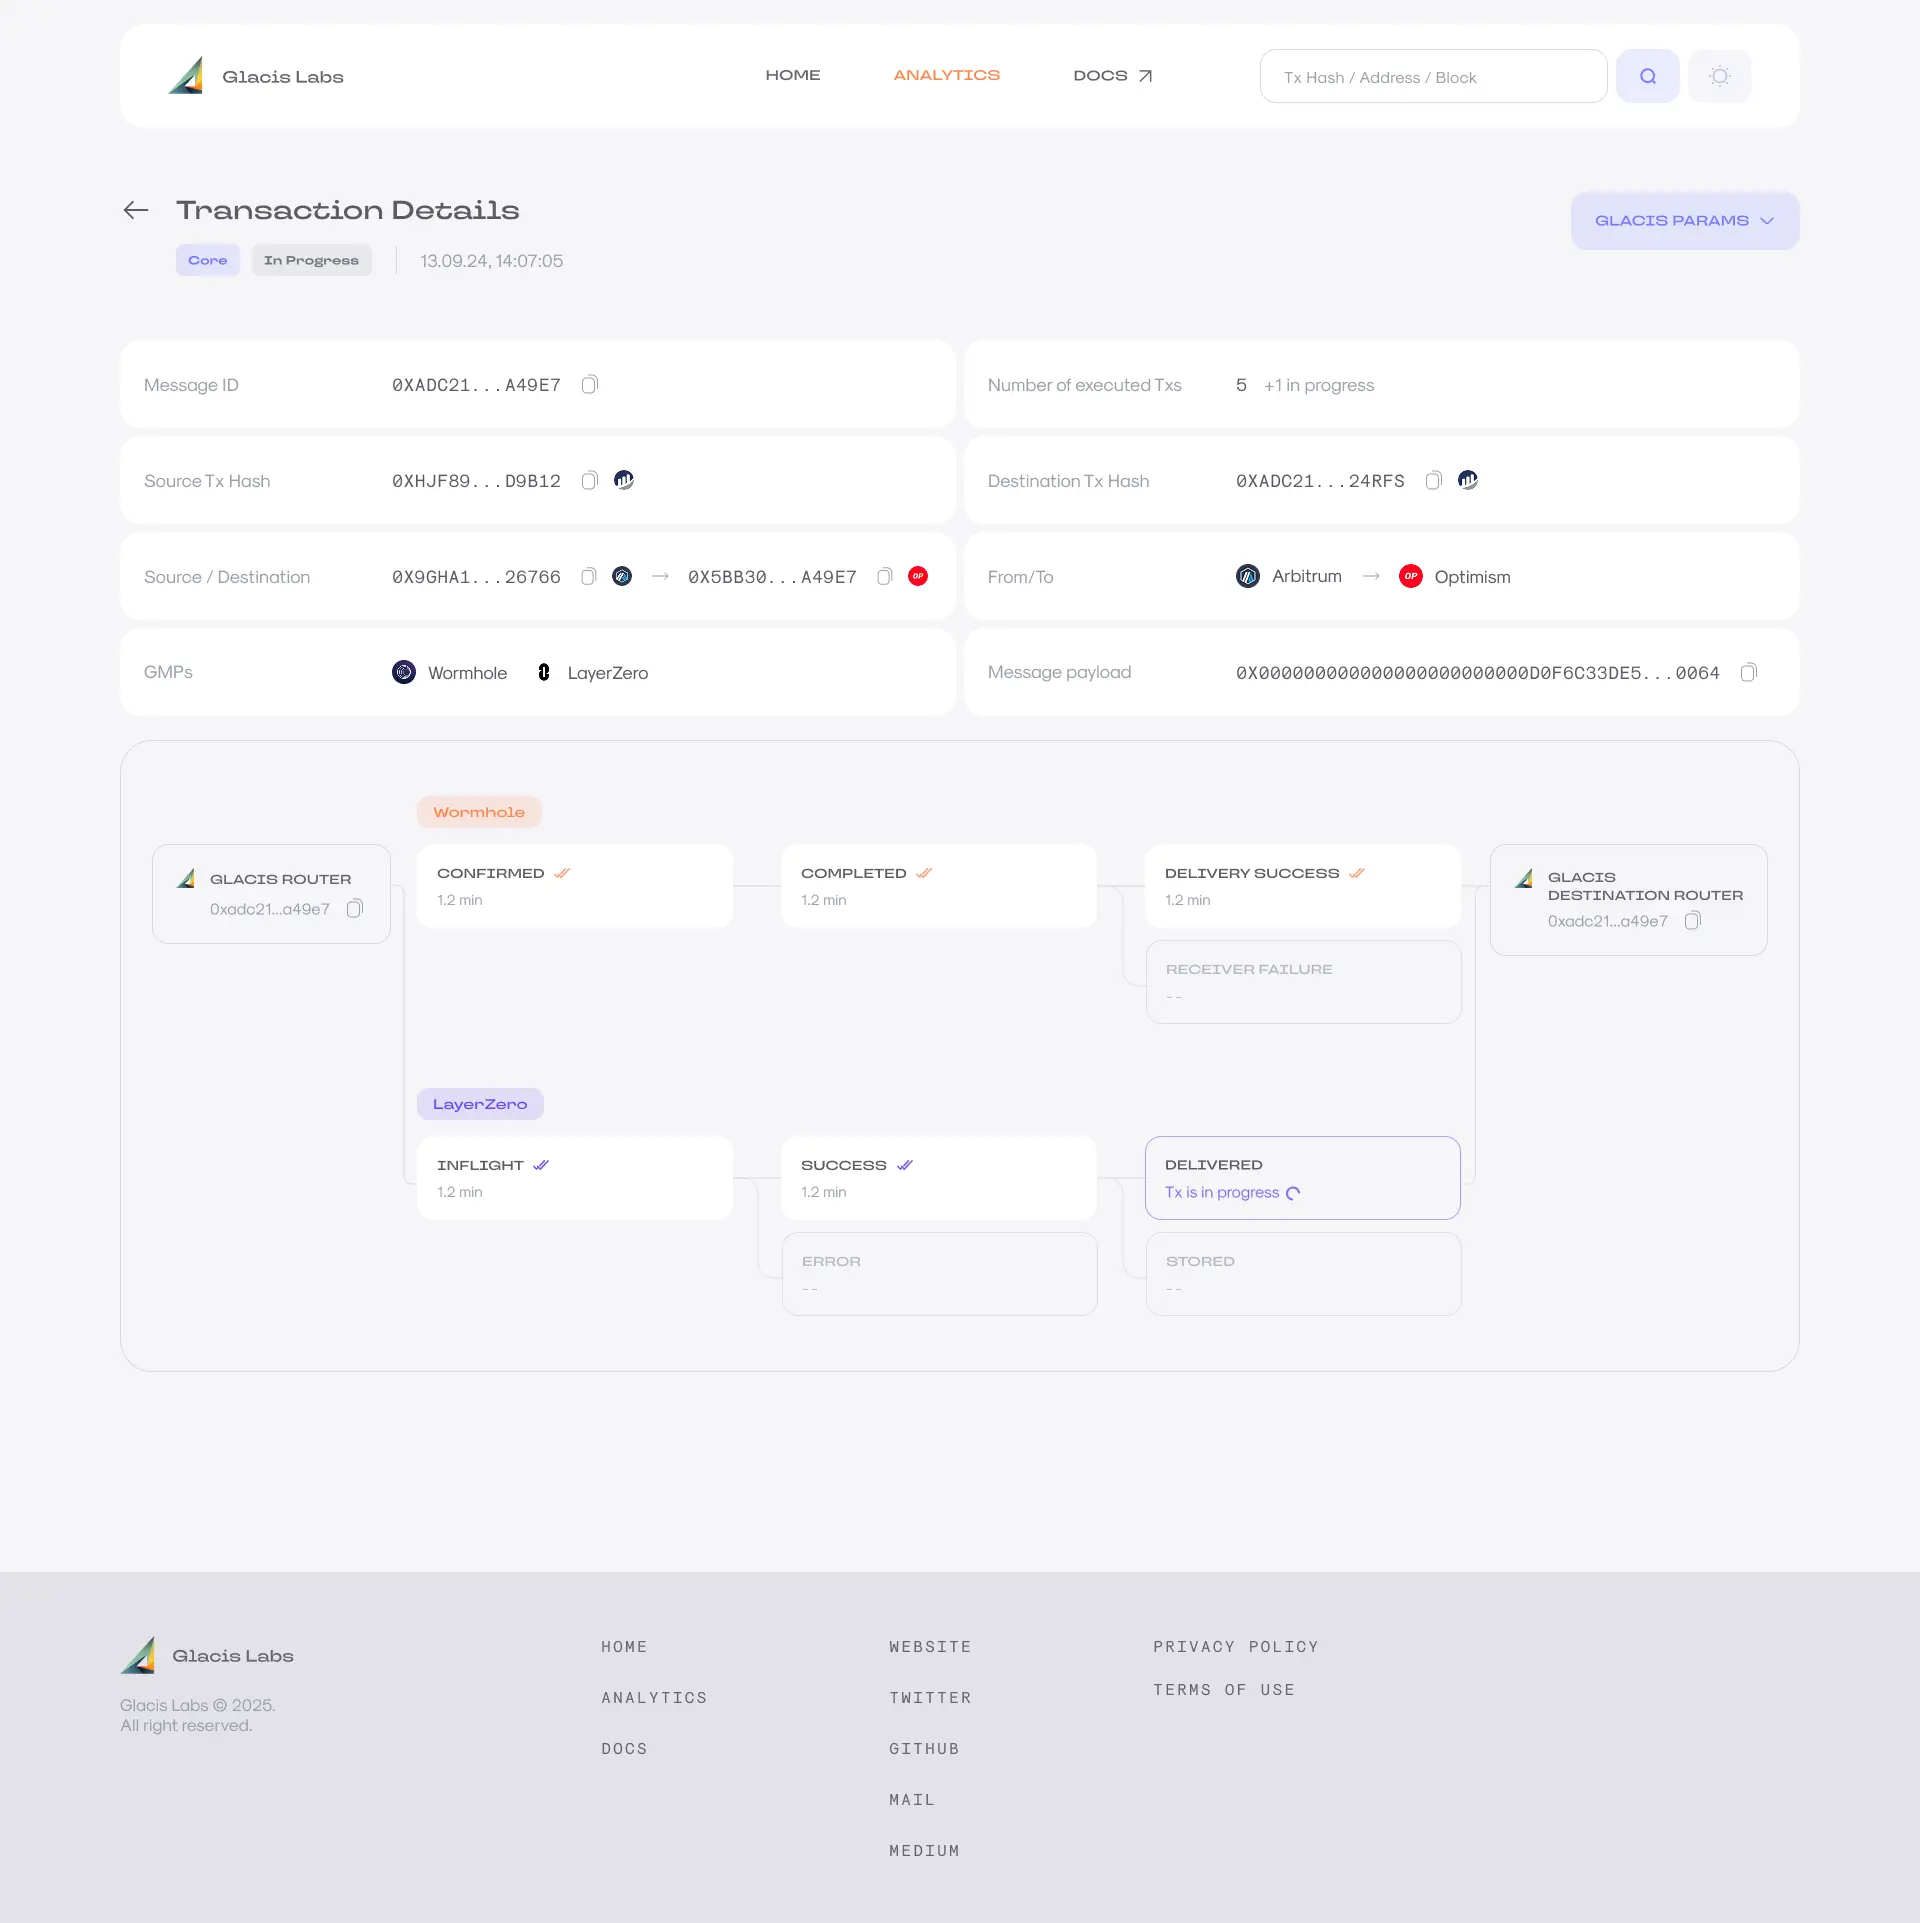Expand the Glacis Params dropdown

click(x=1684, y=221)
